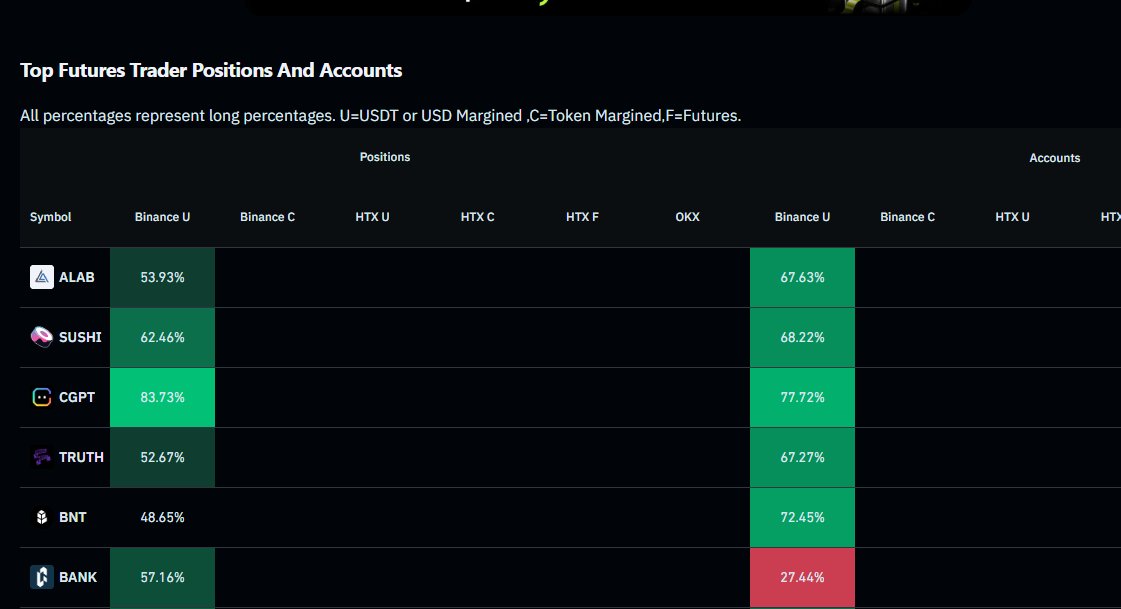Open the ALAB symbol name
Viewport: 1121px width, 609px height.
click(x=76, y=277)
